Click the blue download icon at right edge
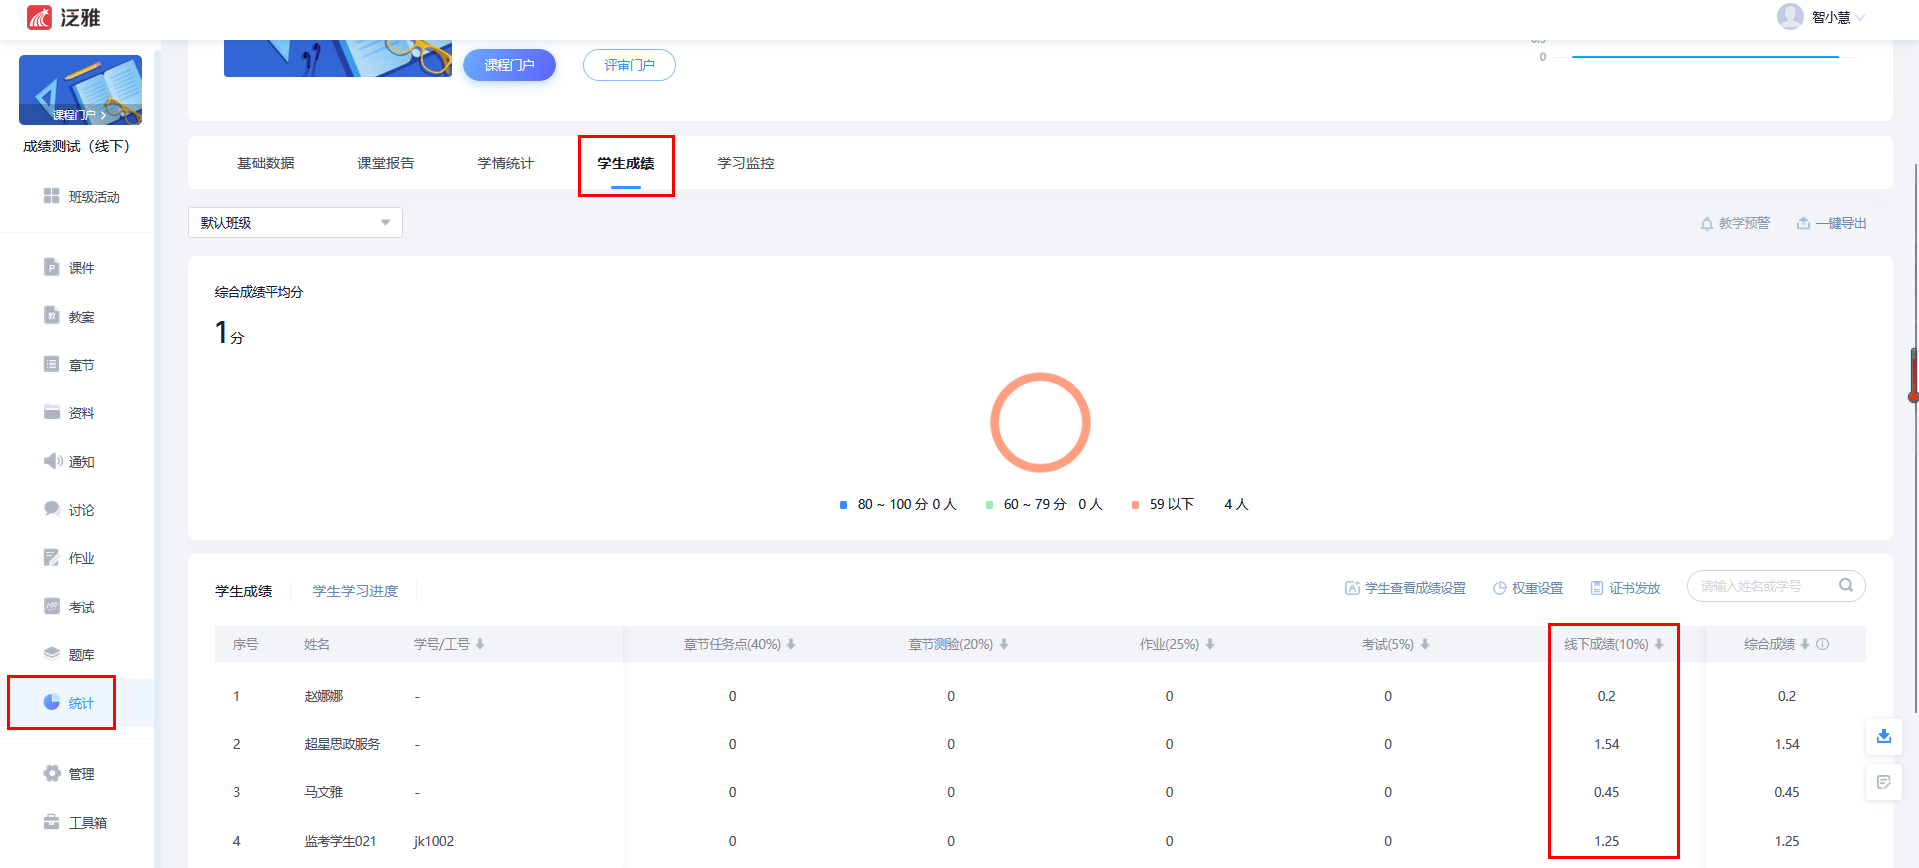This screenshot has width=1919, height=868. coord(1883,736)
